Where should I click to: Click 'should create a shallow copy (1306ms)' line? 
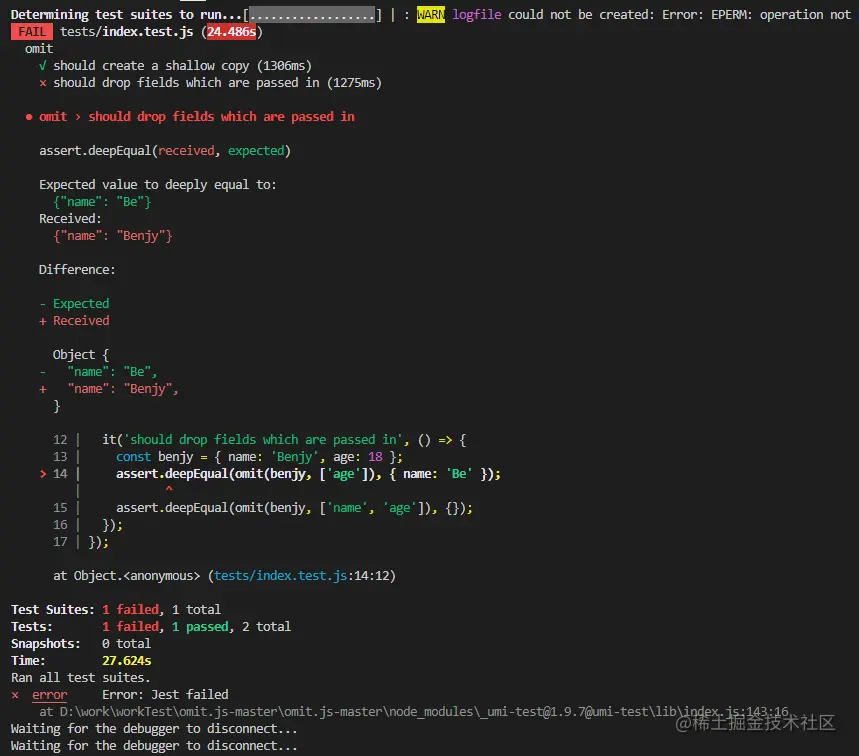[x=175, y=66]
